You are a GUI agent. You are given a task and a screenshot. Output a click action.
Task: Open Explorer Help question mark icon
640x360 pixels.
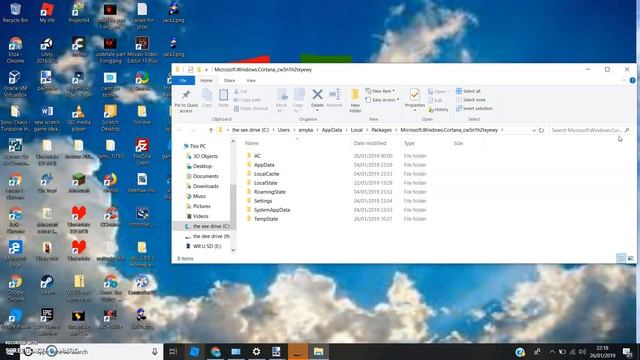(632, 80)
